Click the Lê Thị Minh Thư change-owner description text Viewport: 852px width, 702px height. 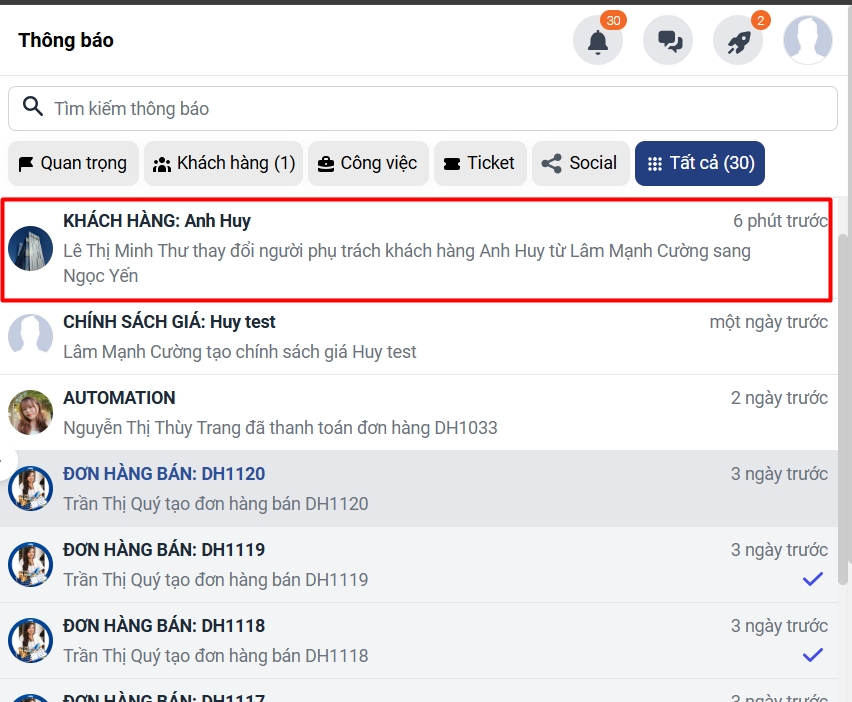[406, 263]
